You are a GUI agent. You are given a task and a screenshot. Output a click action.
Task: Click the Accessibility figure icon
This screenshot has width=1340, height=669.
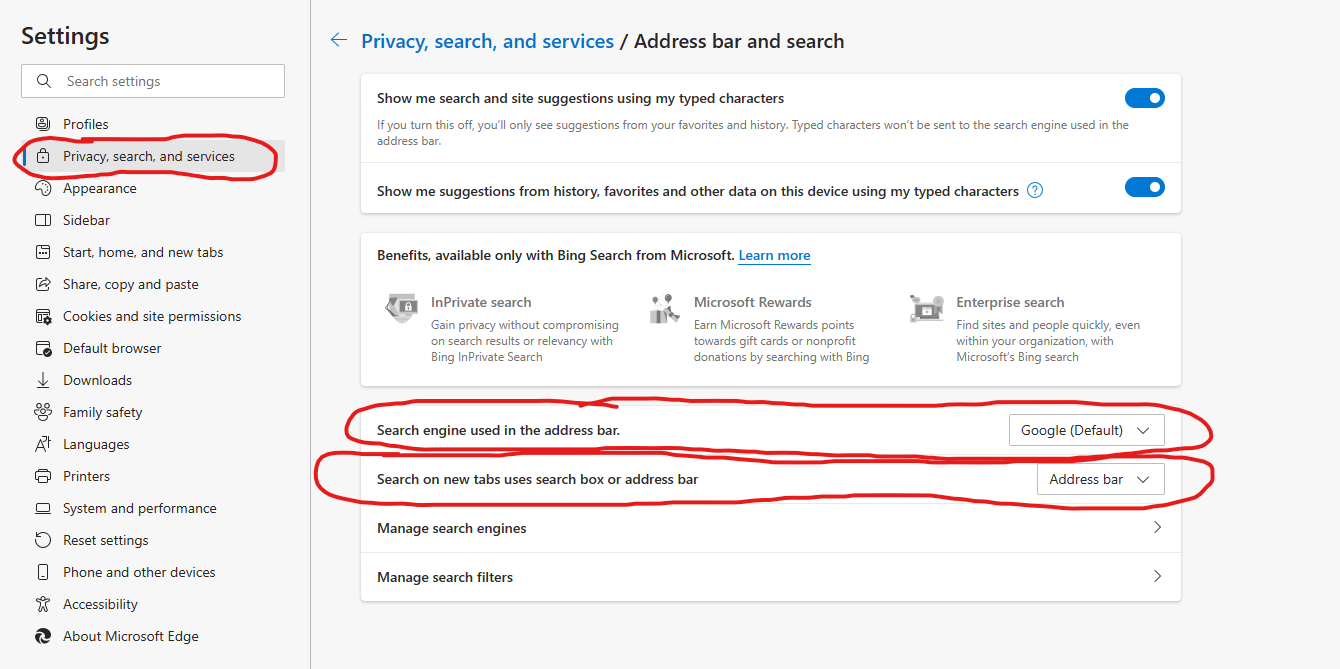point(43,604)
